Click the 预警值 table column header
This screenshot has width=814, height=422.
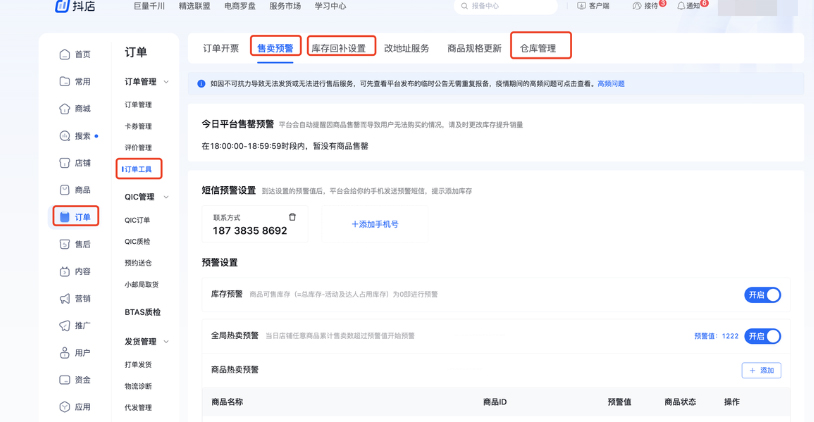pyautogui.click(x=619, y=402)
